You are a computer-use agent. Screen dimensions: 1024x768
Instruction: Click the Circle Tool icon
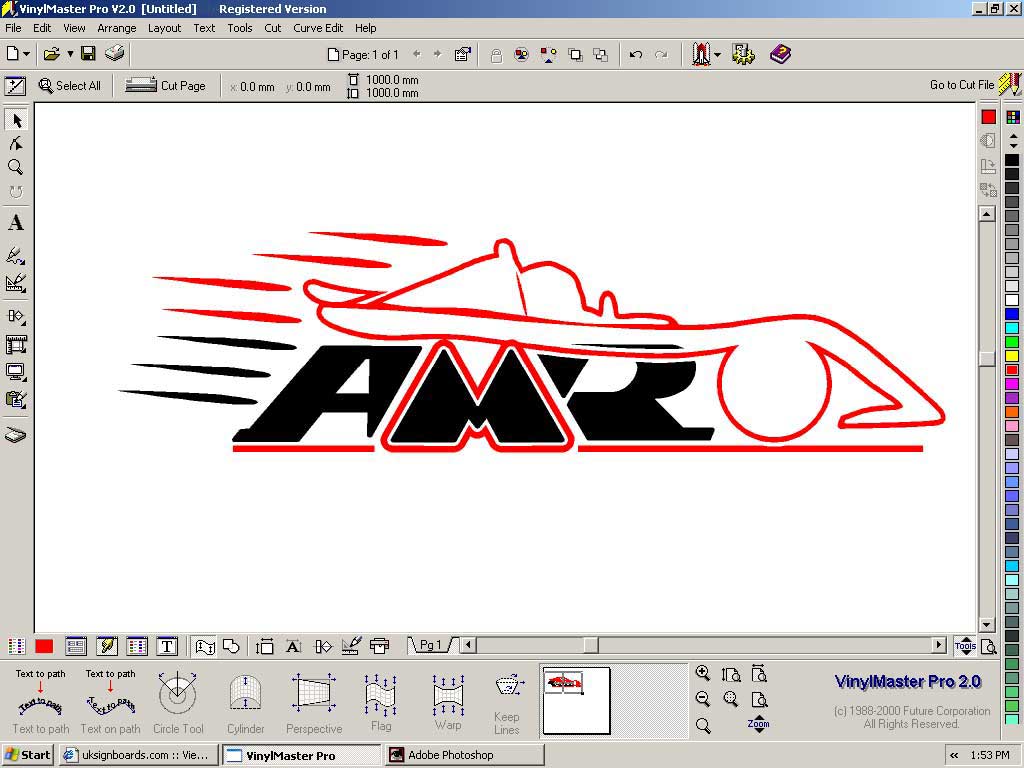coord(178,692)
